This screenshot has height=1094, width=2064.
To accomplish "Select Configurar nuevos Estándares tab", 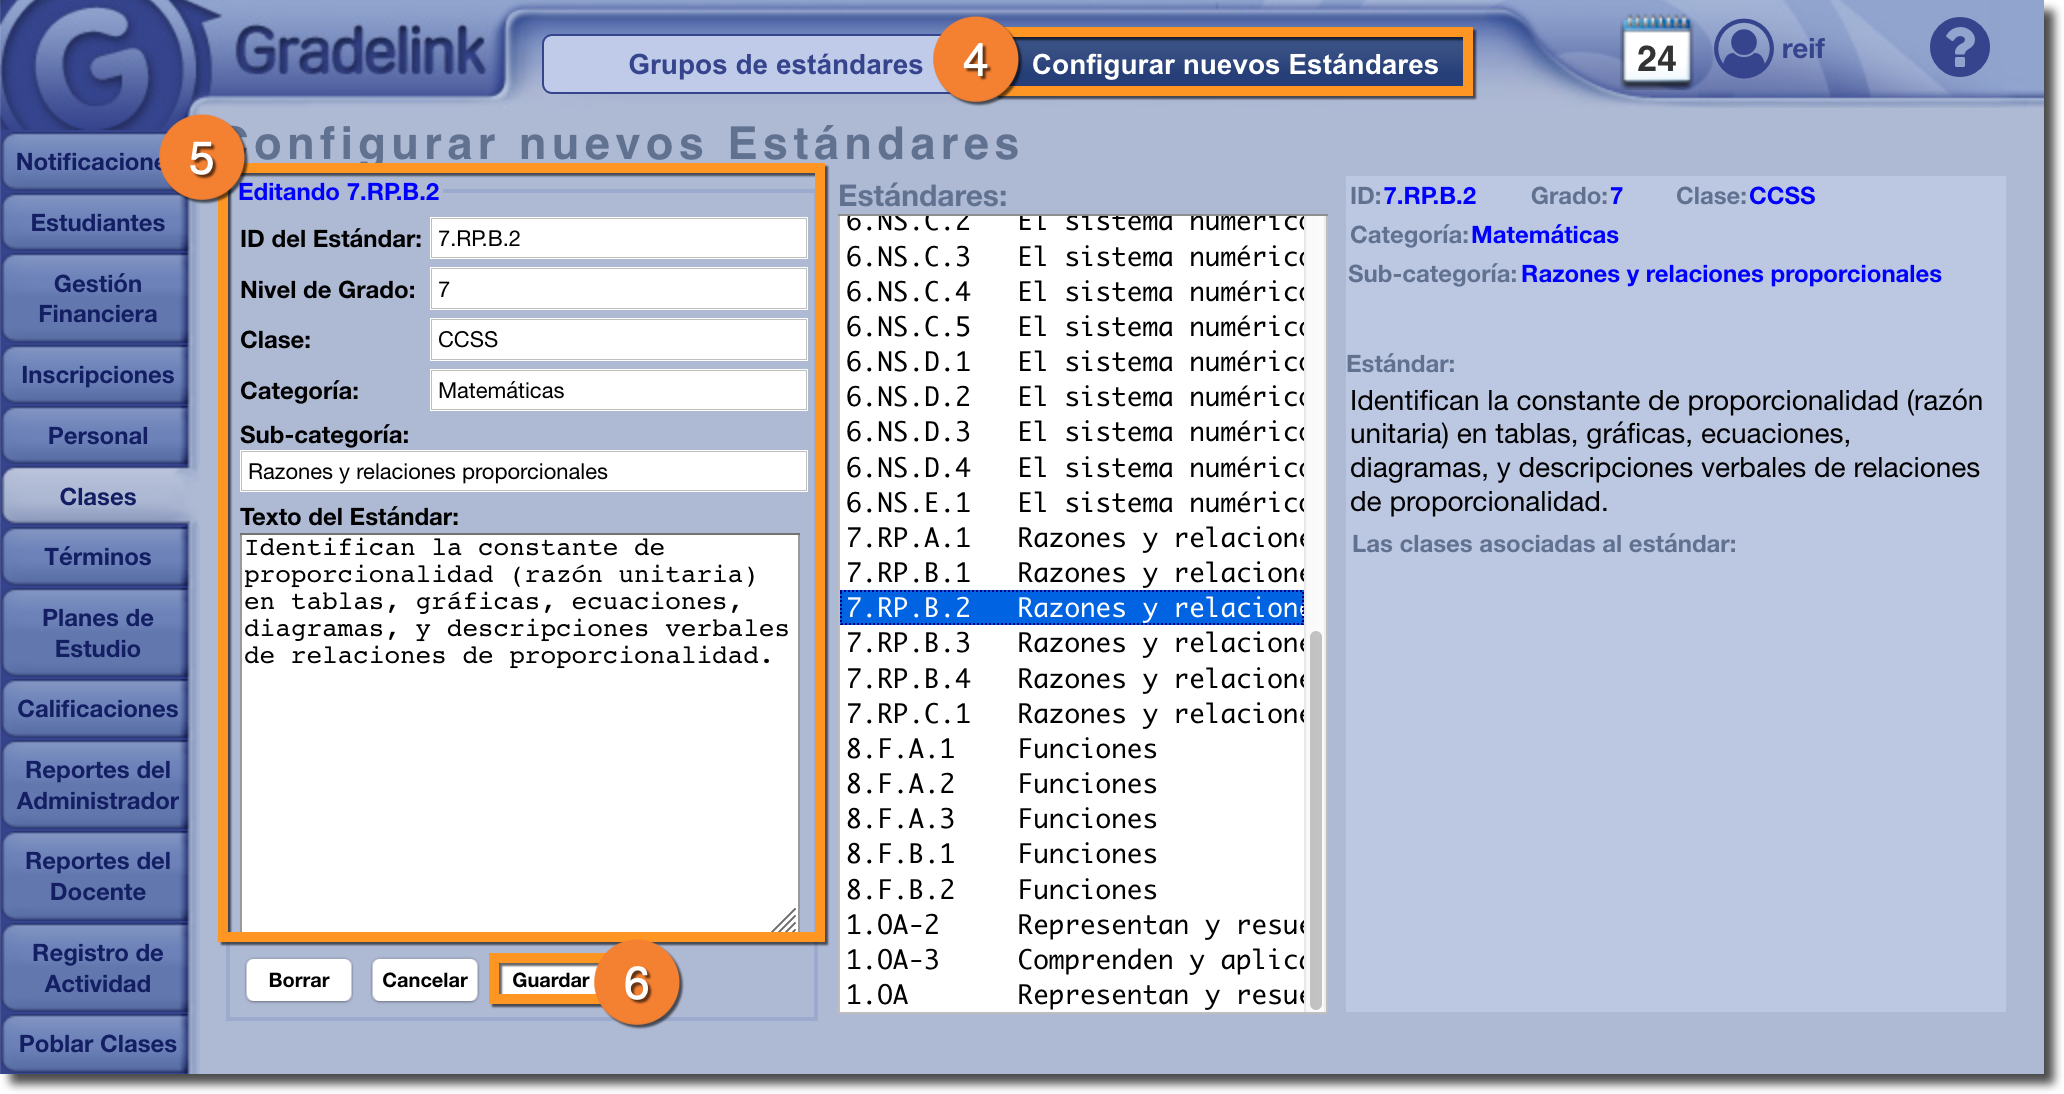I will point(1234,64).
